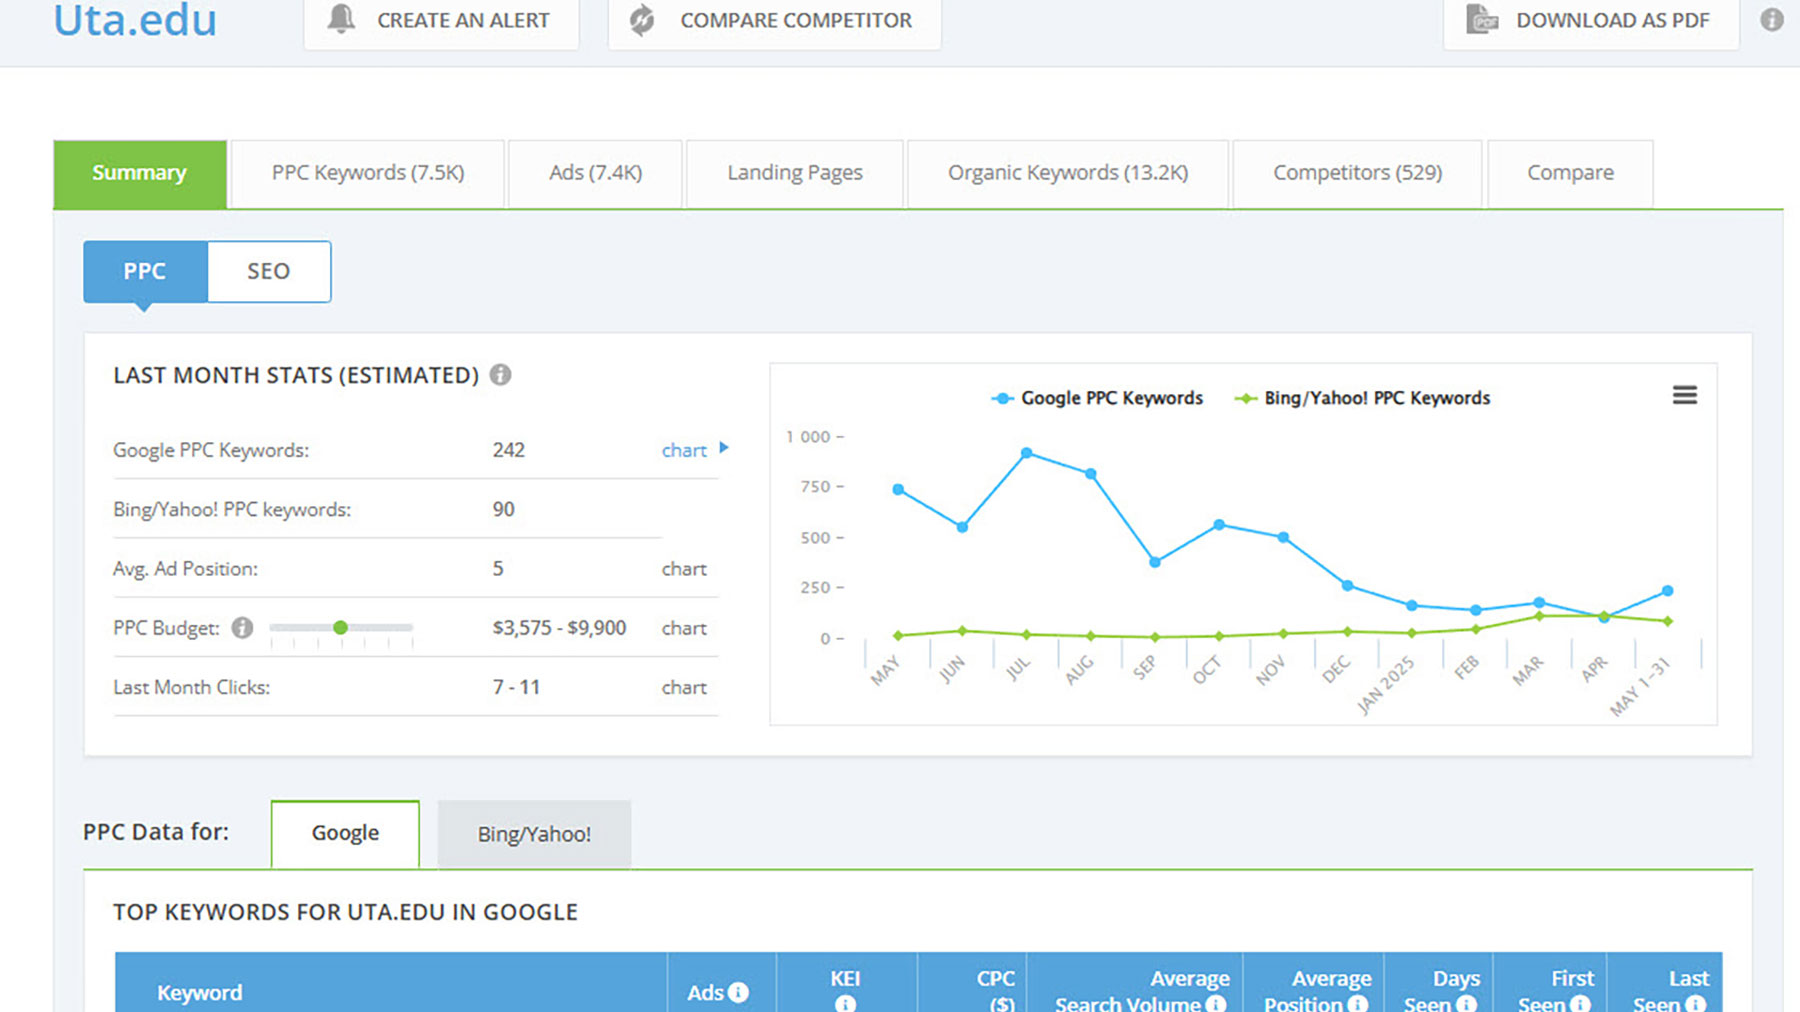Open the Organic Keywords (13.2K) tab
This screenshot has height=1012, width=1800.
coord(1068,174)
